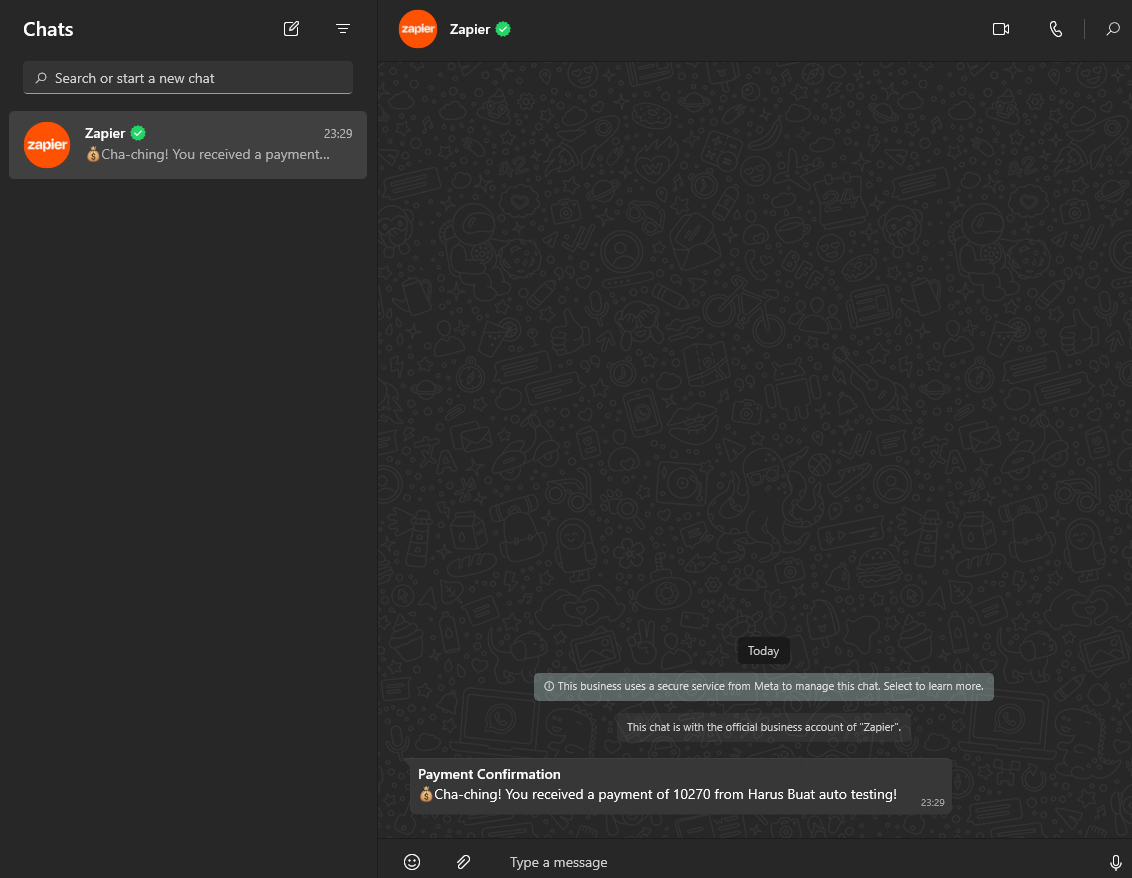Click the money bag emoji in message
This screenshot has width=1132, height=878.
point(425,794)
